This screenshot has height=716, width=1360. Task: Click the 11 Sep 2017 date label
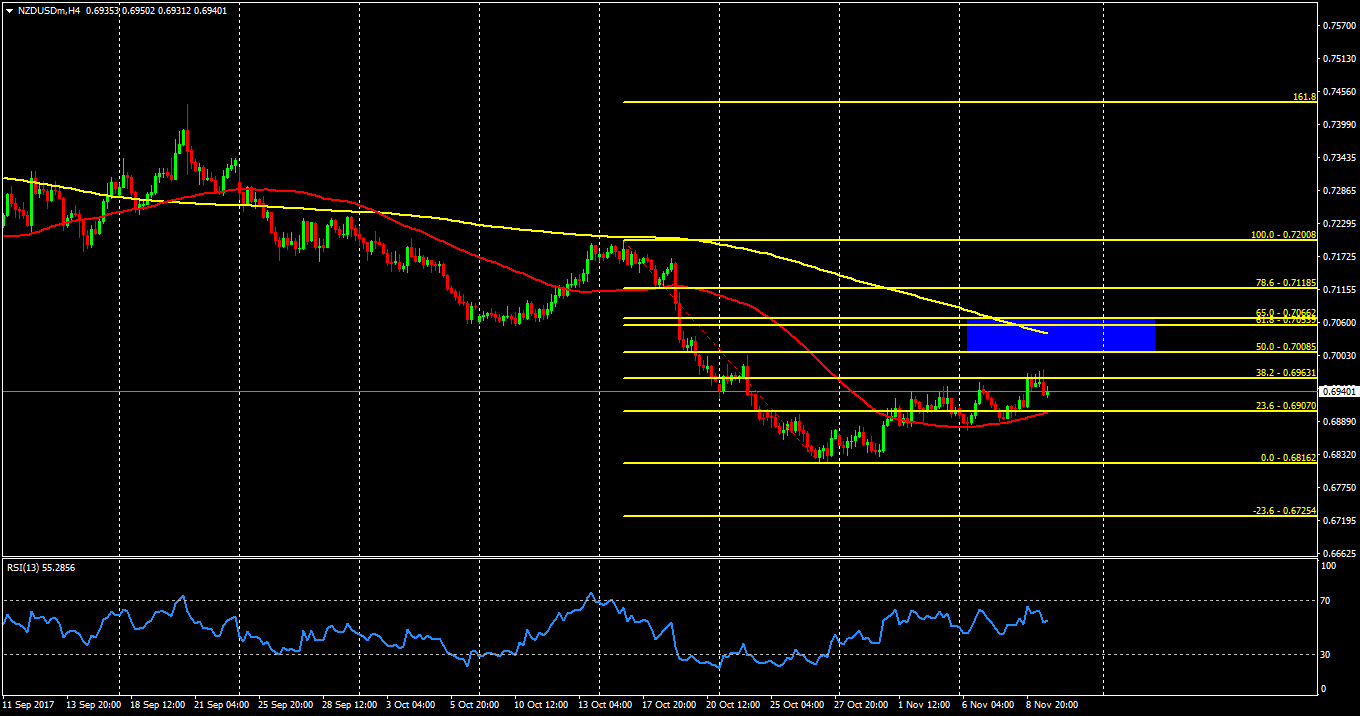pos(27,704)
